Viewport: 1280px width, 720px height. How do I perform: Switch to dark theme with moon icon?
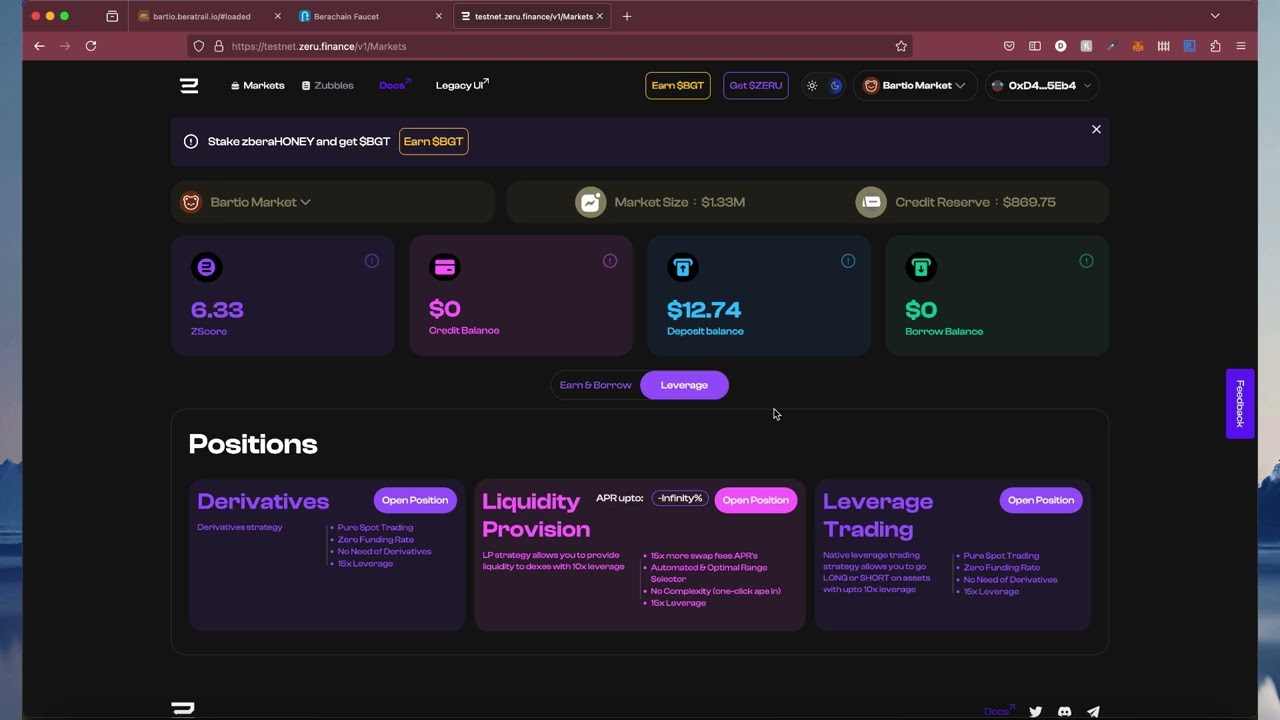tap(836, 86)
